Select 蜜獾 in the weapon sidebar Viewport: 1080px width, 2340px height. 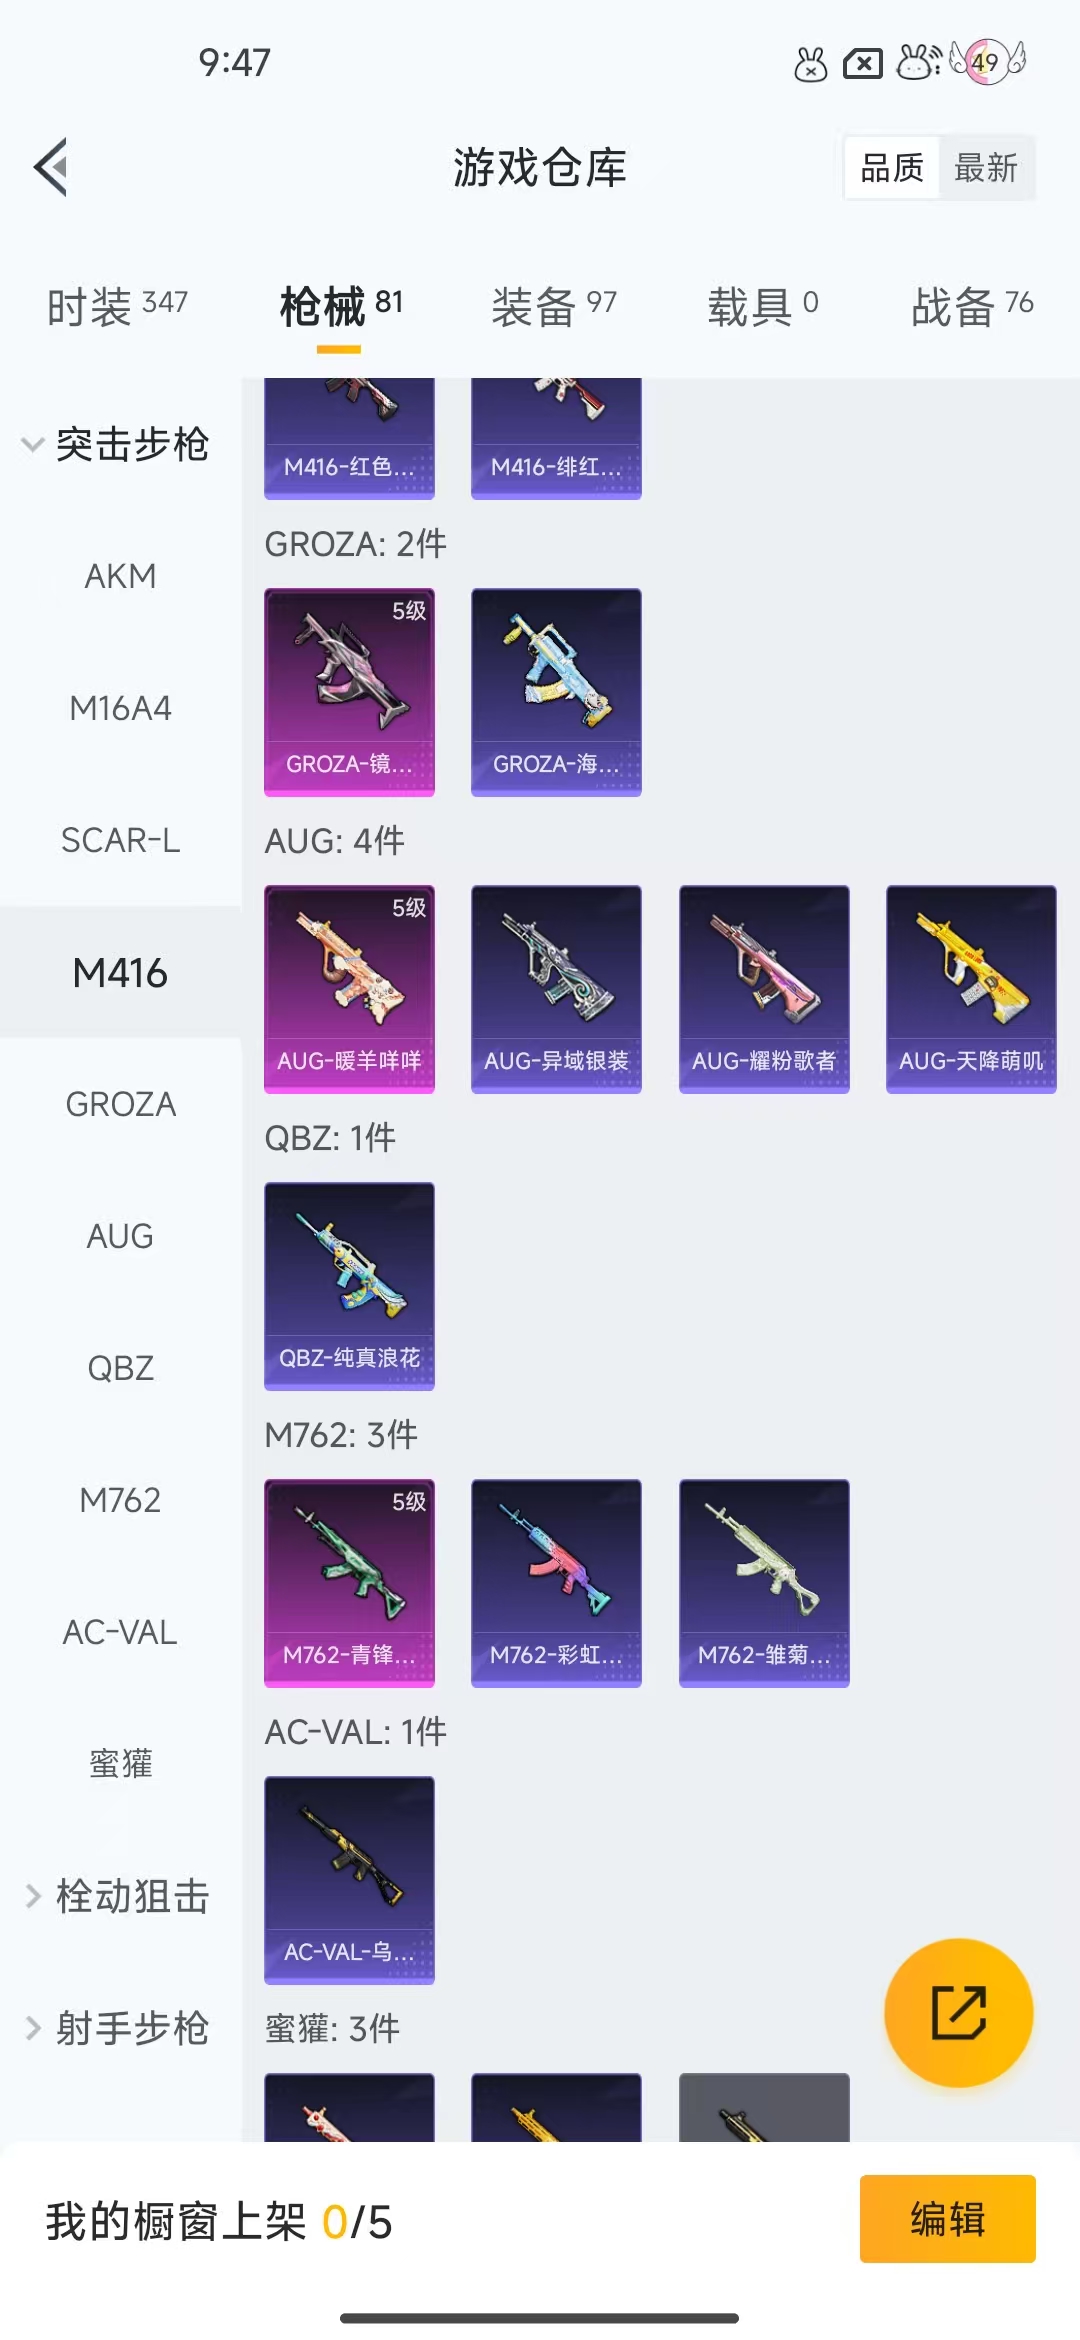[x=120, y=1764]
